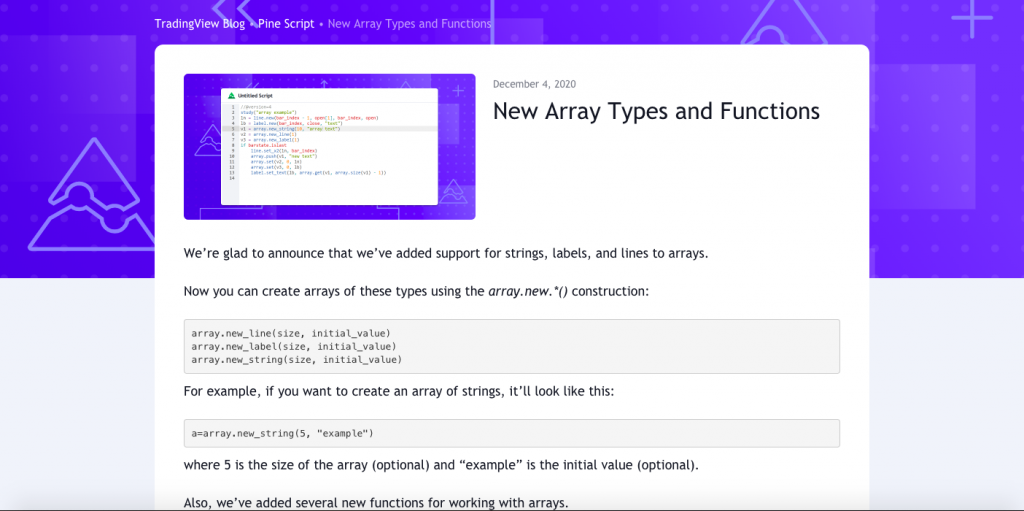Click the array.new_line(size, initial_value) code line
This screenshot has width=1024, height=511.
(291, 333)
